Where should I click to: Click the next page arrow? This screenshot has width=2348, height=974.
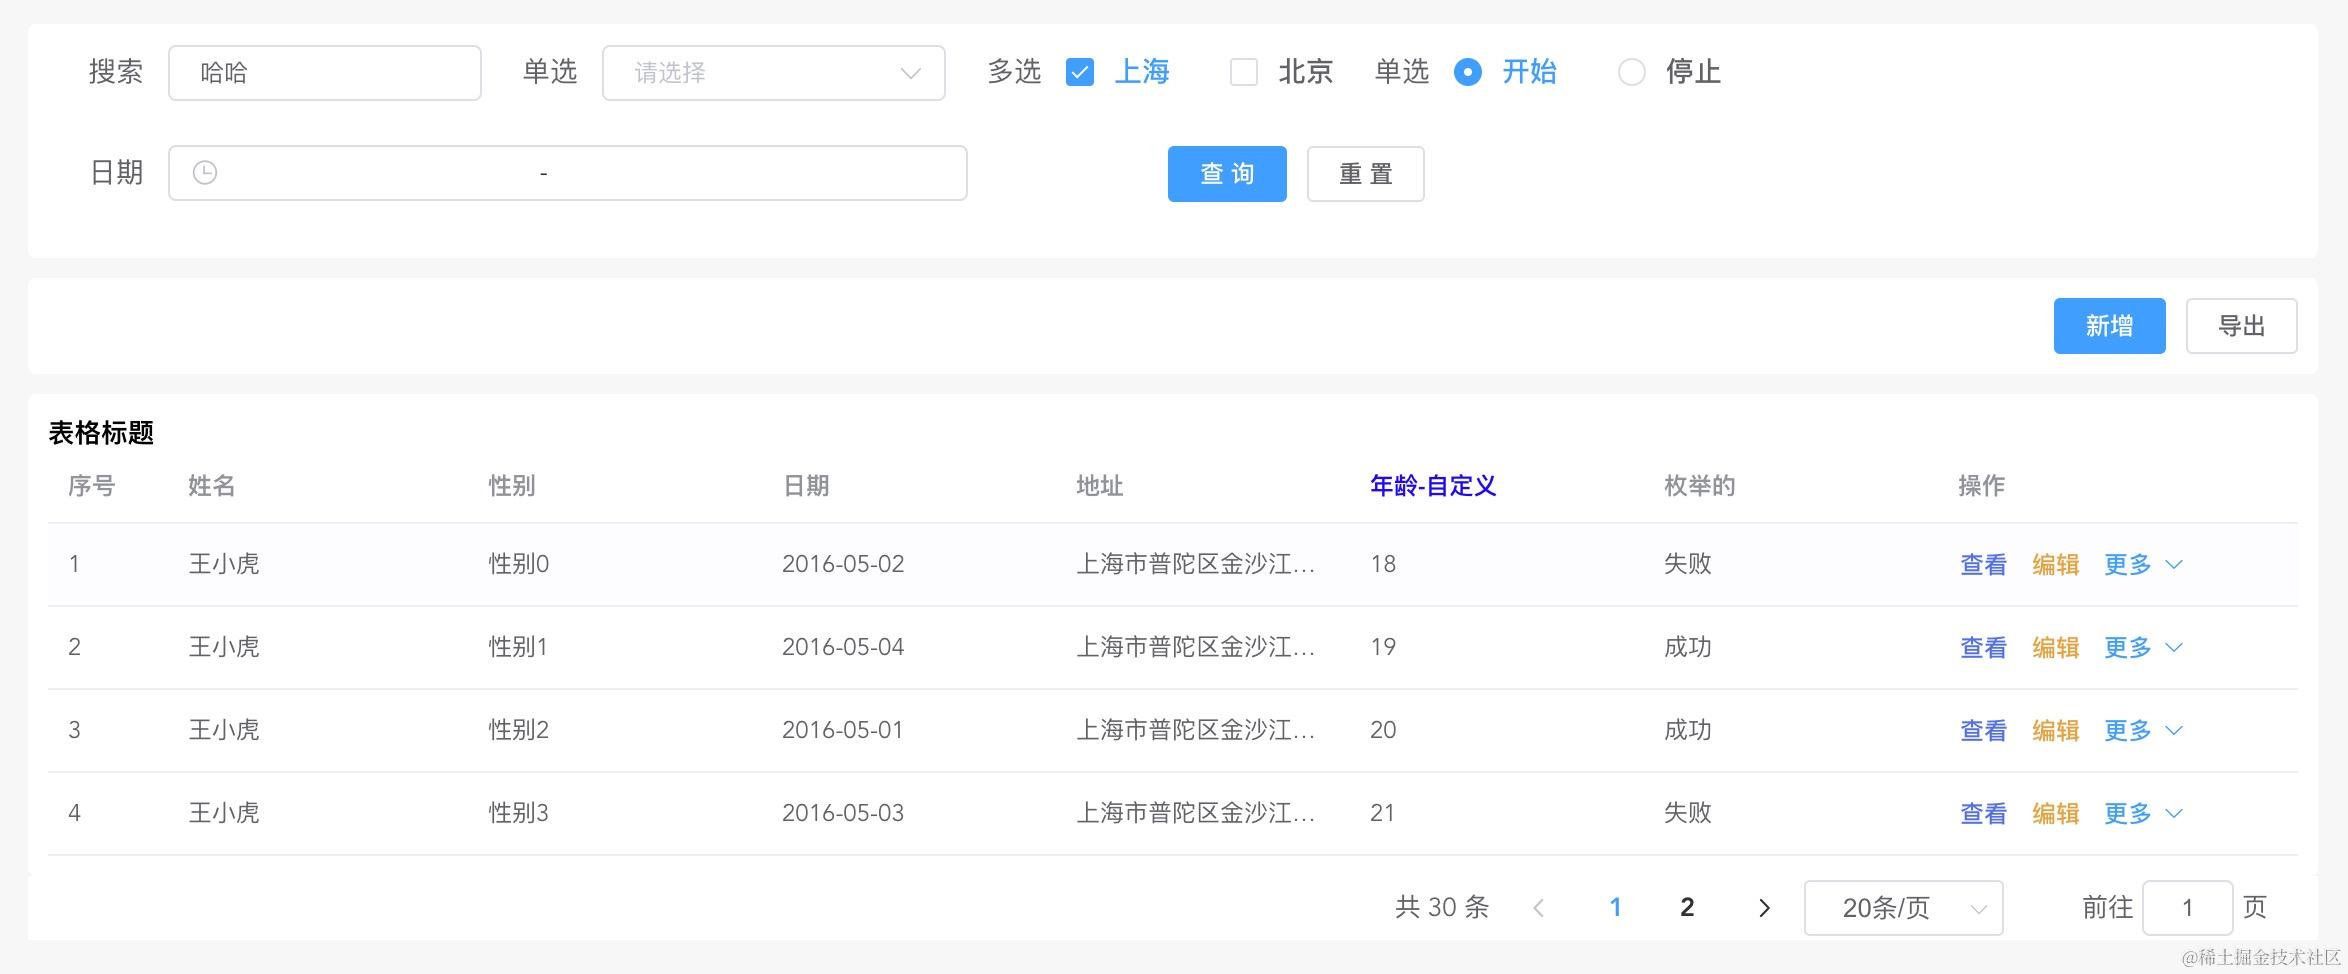(1764, 907)
